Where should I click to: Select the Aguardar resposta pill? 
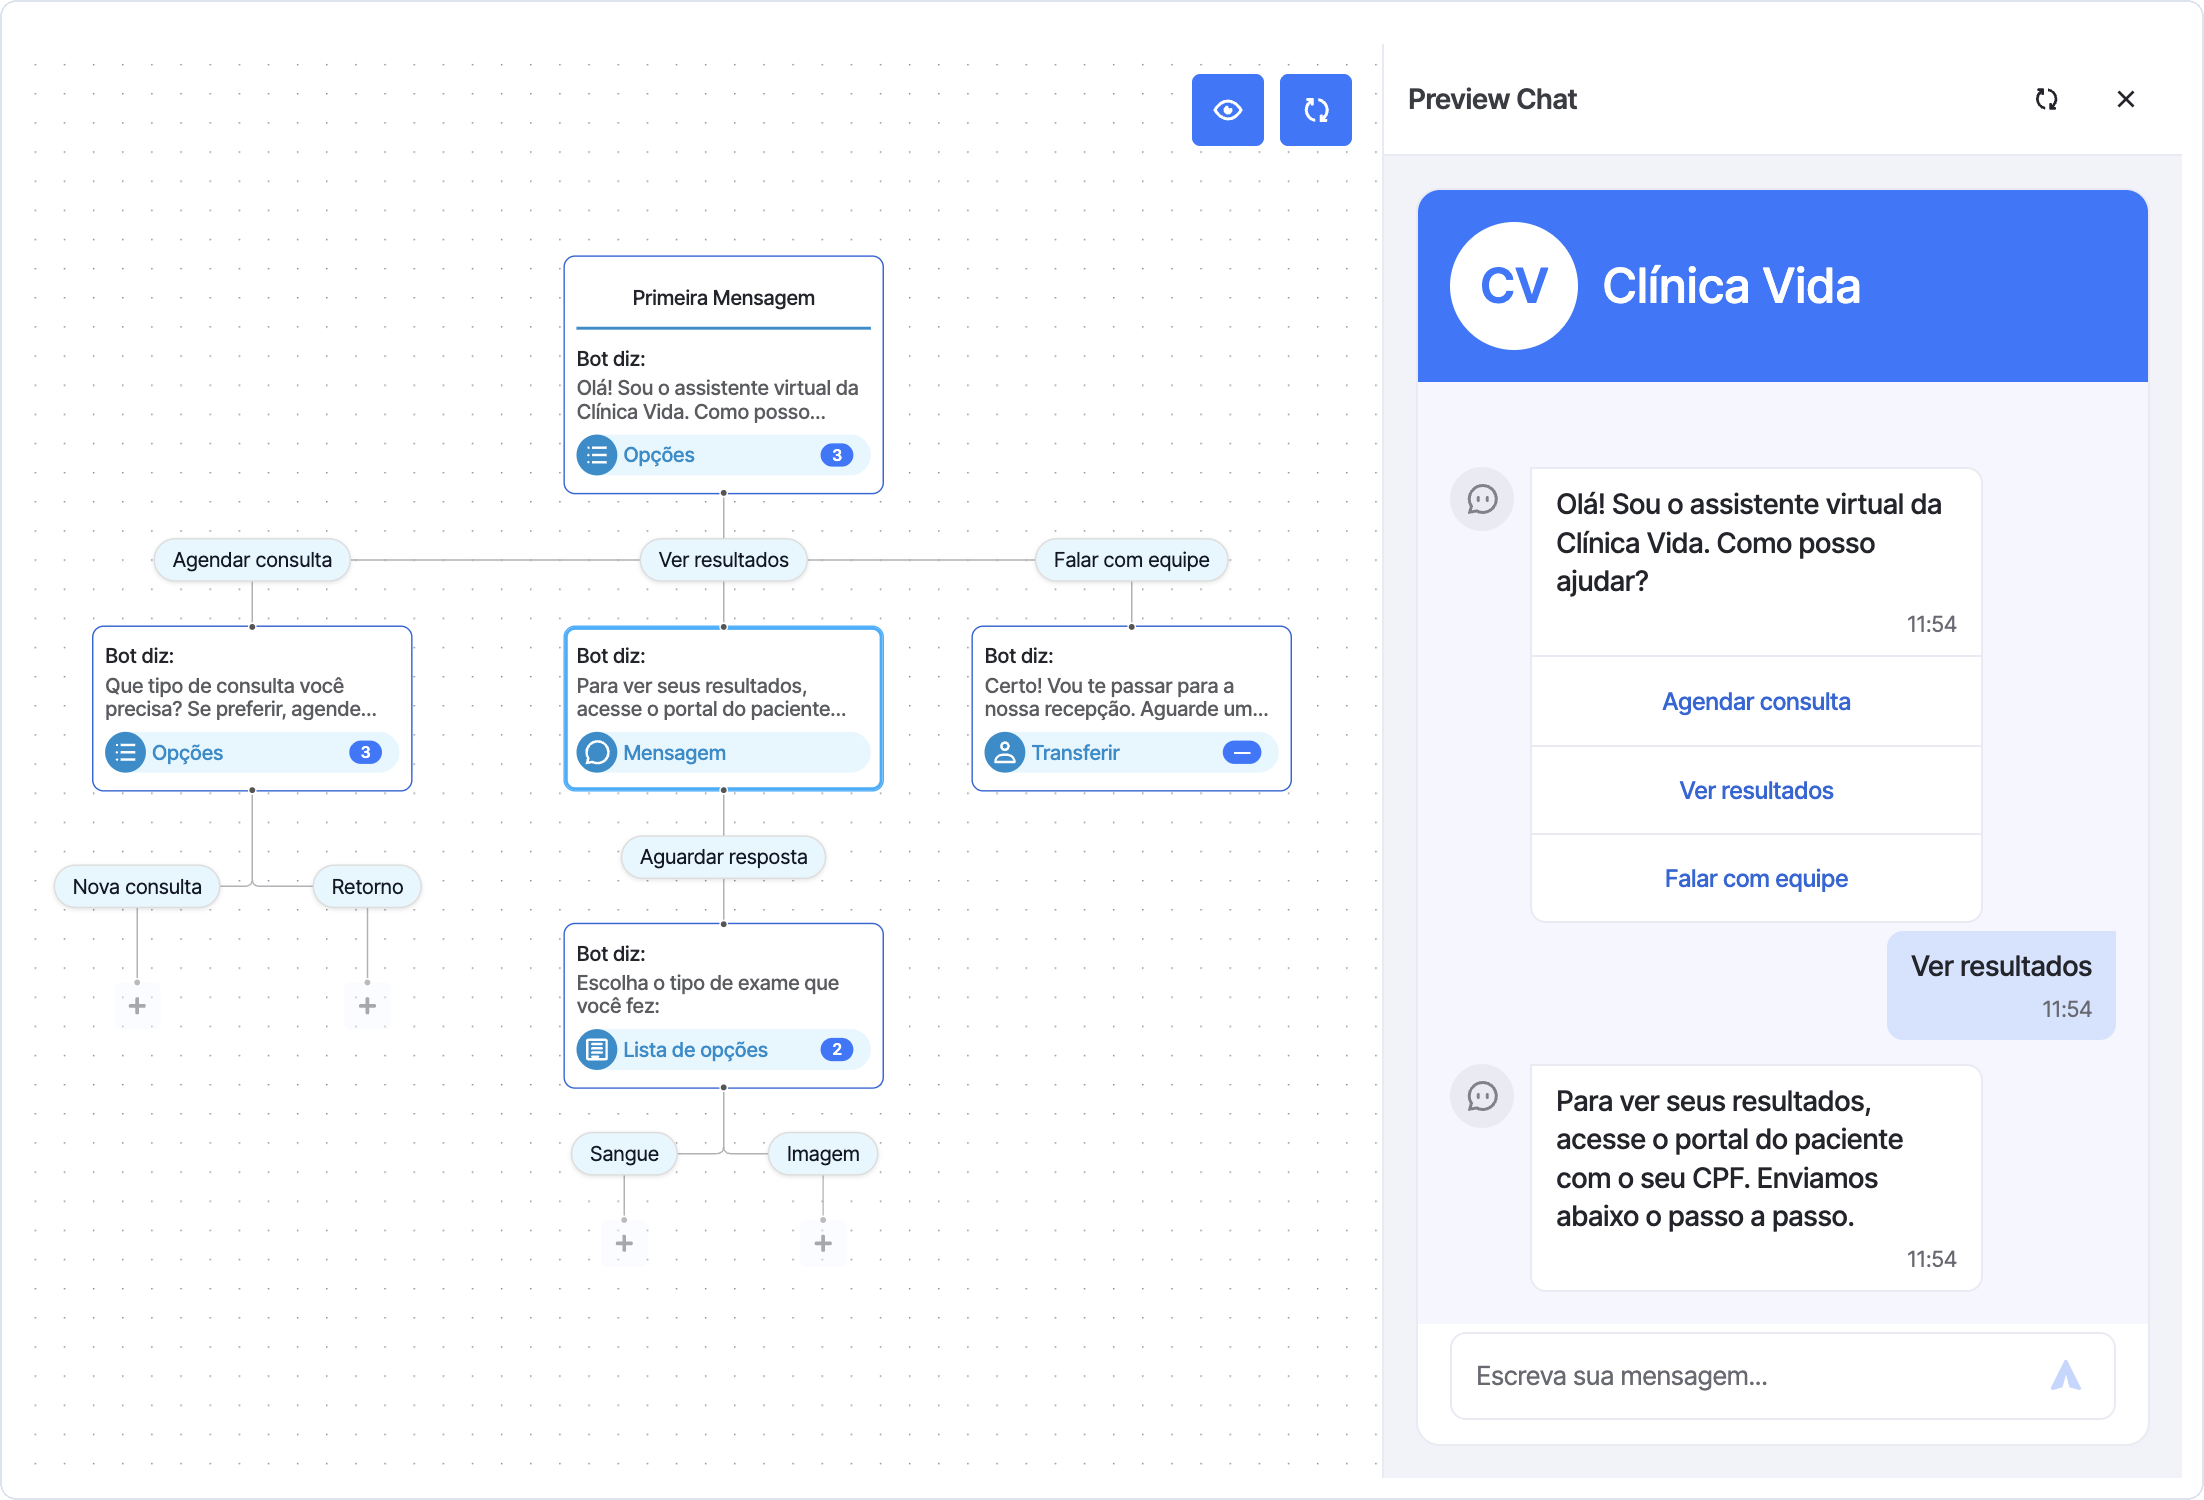tap(724, 857)
